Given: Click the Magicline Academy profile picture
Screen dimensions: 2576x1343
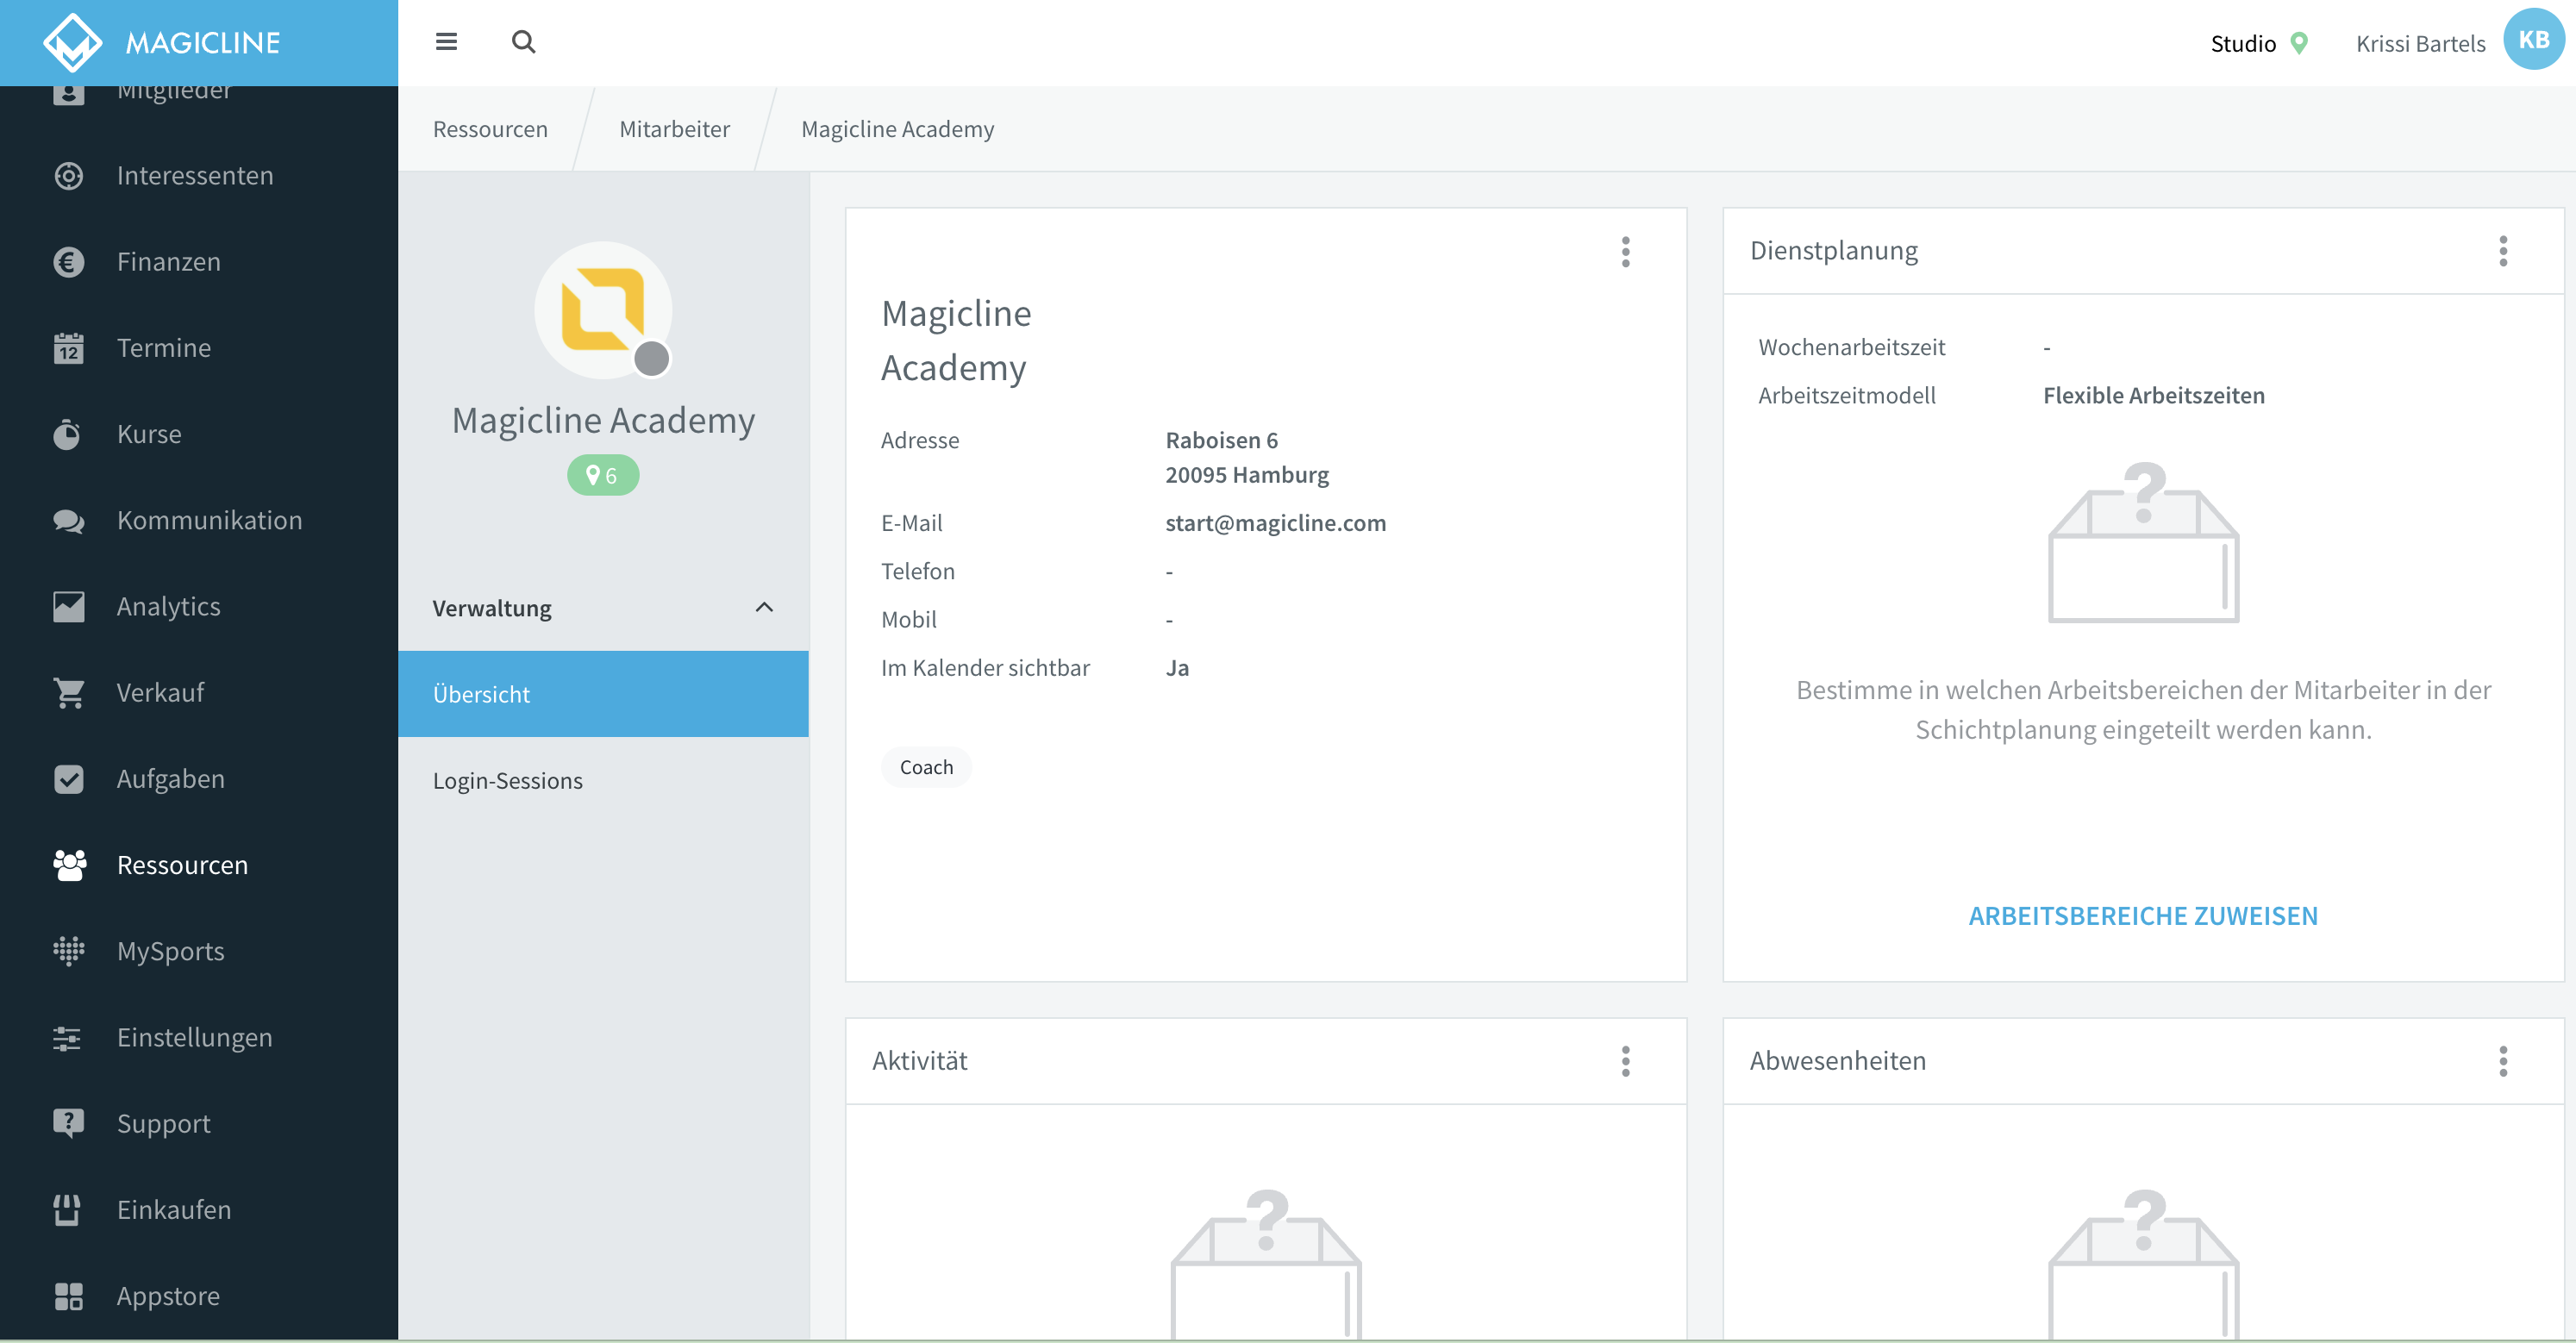Looking at the screenshot, I should [603, 310].
